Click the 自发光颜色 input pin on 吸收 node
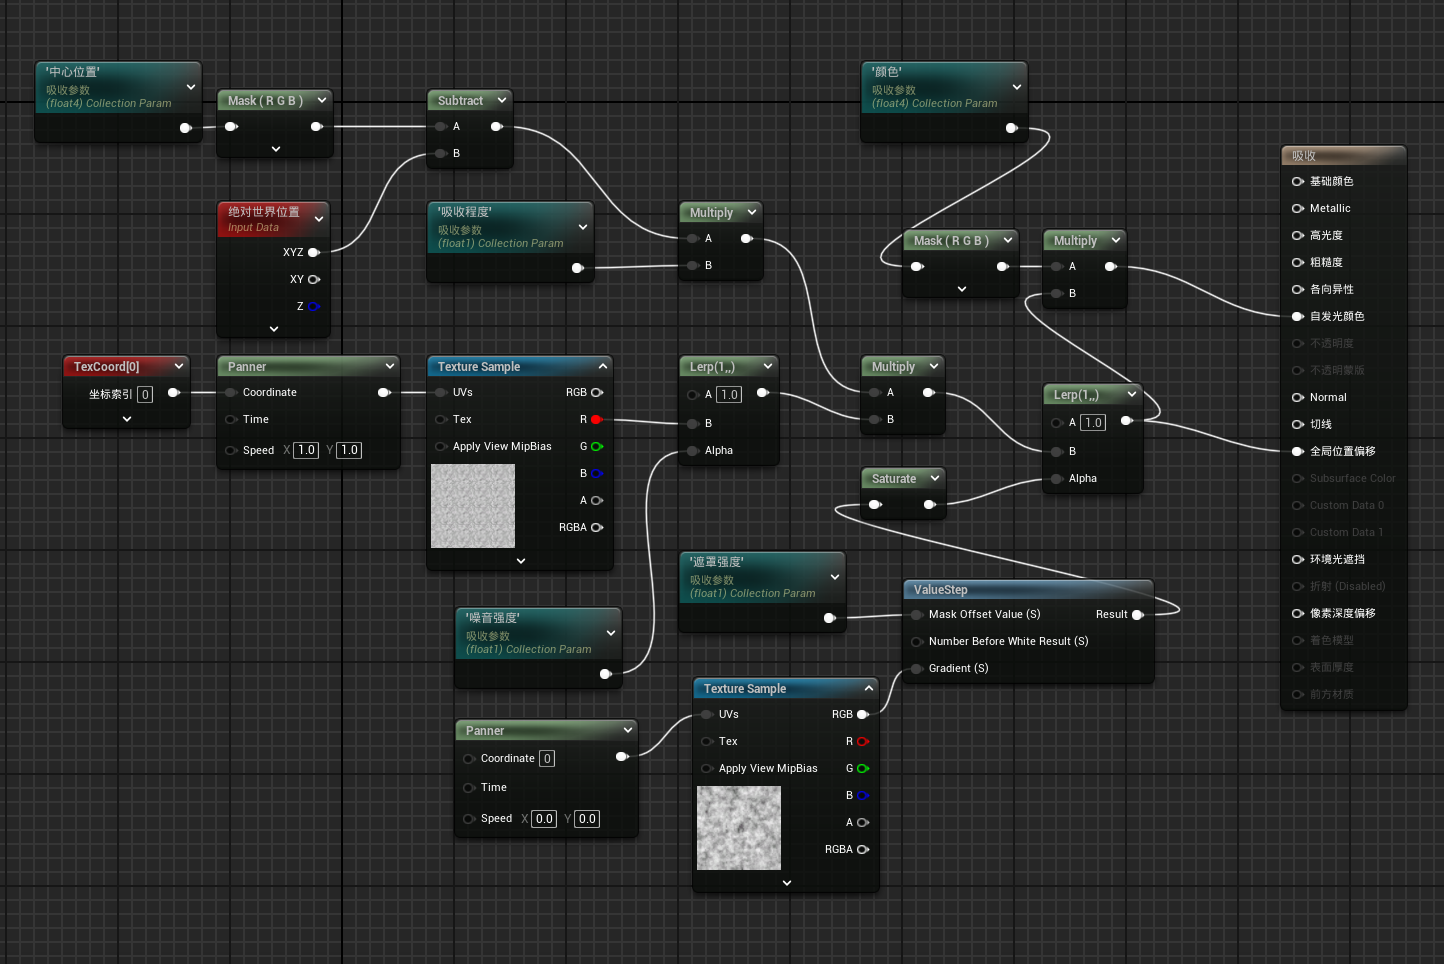This screenshot has height=964, width=1444. [x=1298, y=317]
